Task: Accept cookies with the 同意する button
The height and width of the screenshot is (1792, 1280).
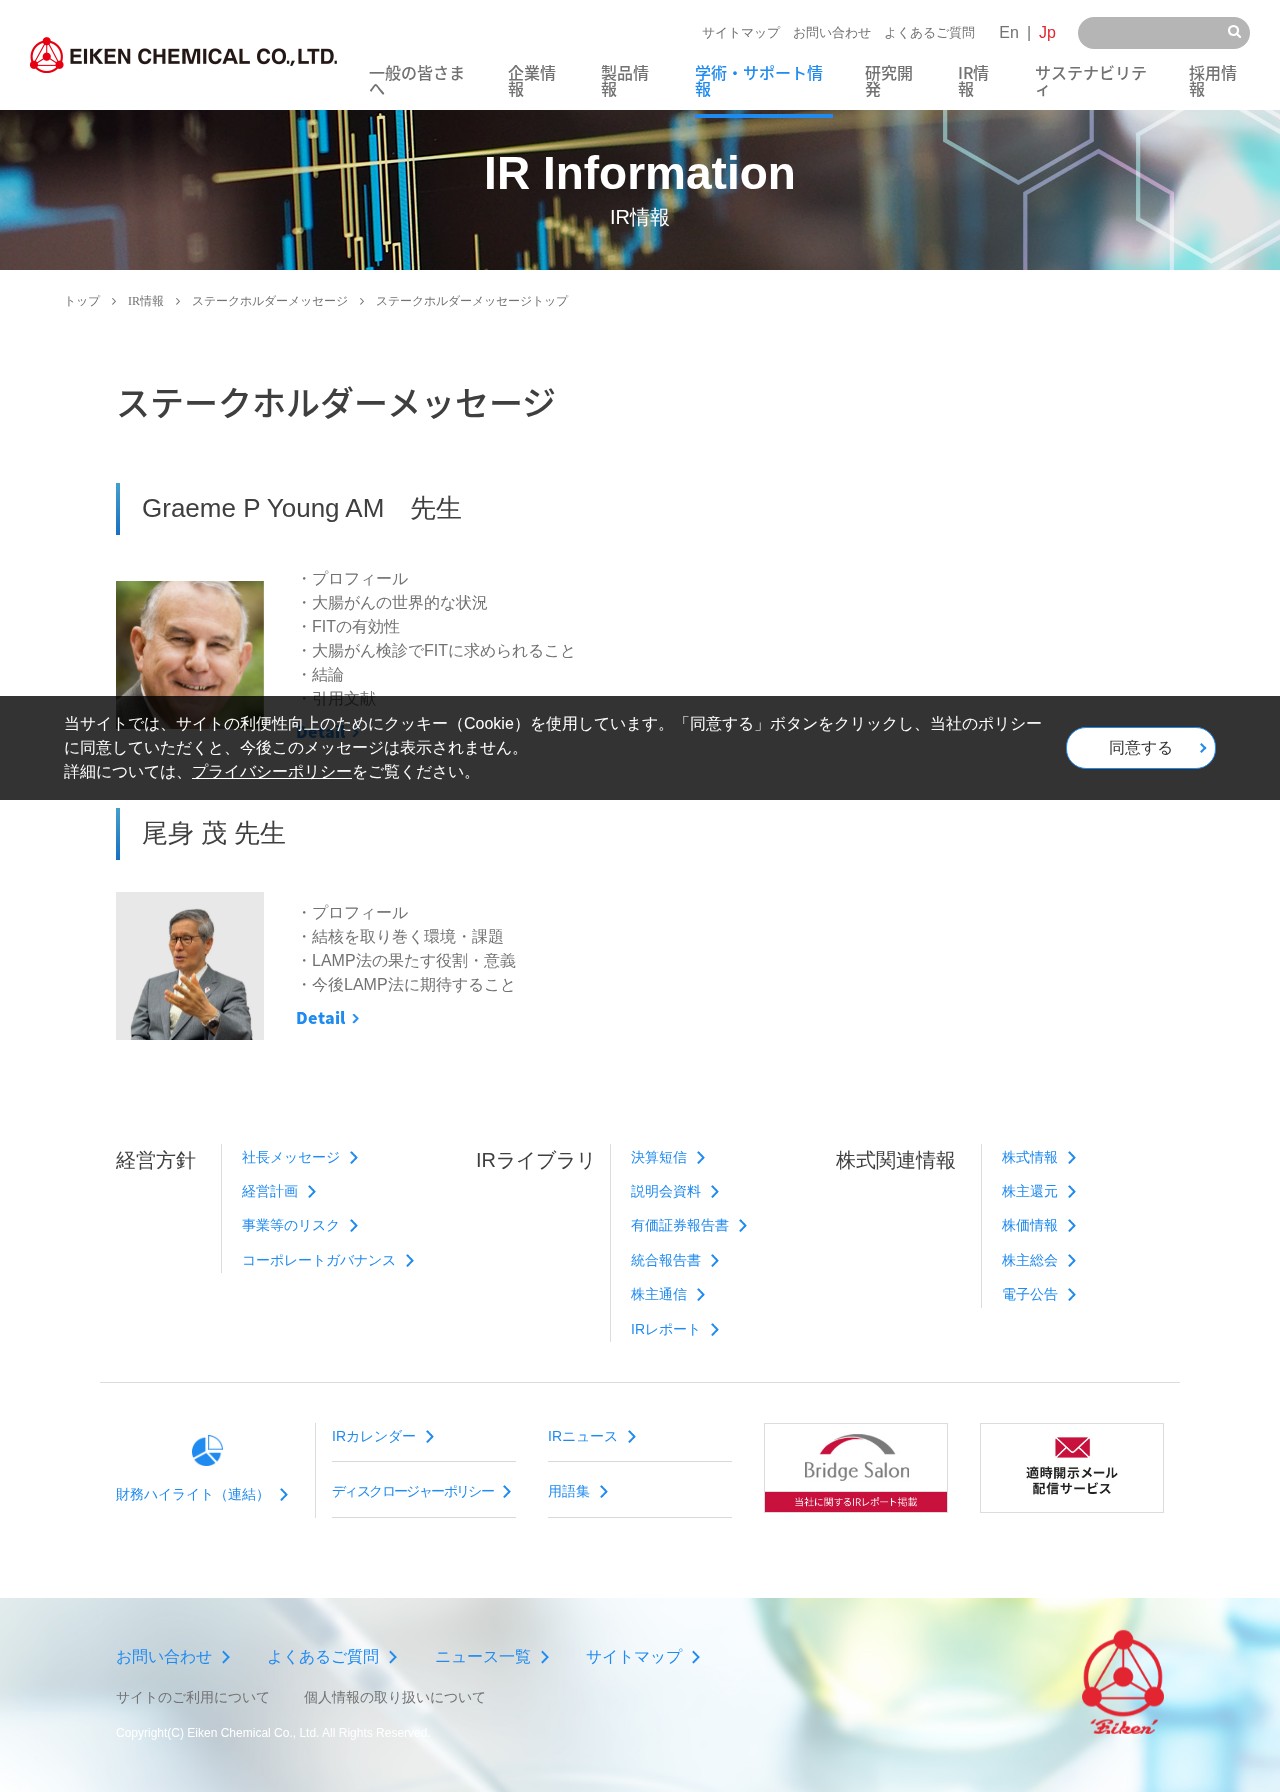Action: coord(1141,748)
